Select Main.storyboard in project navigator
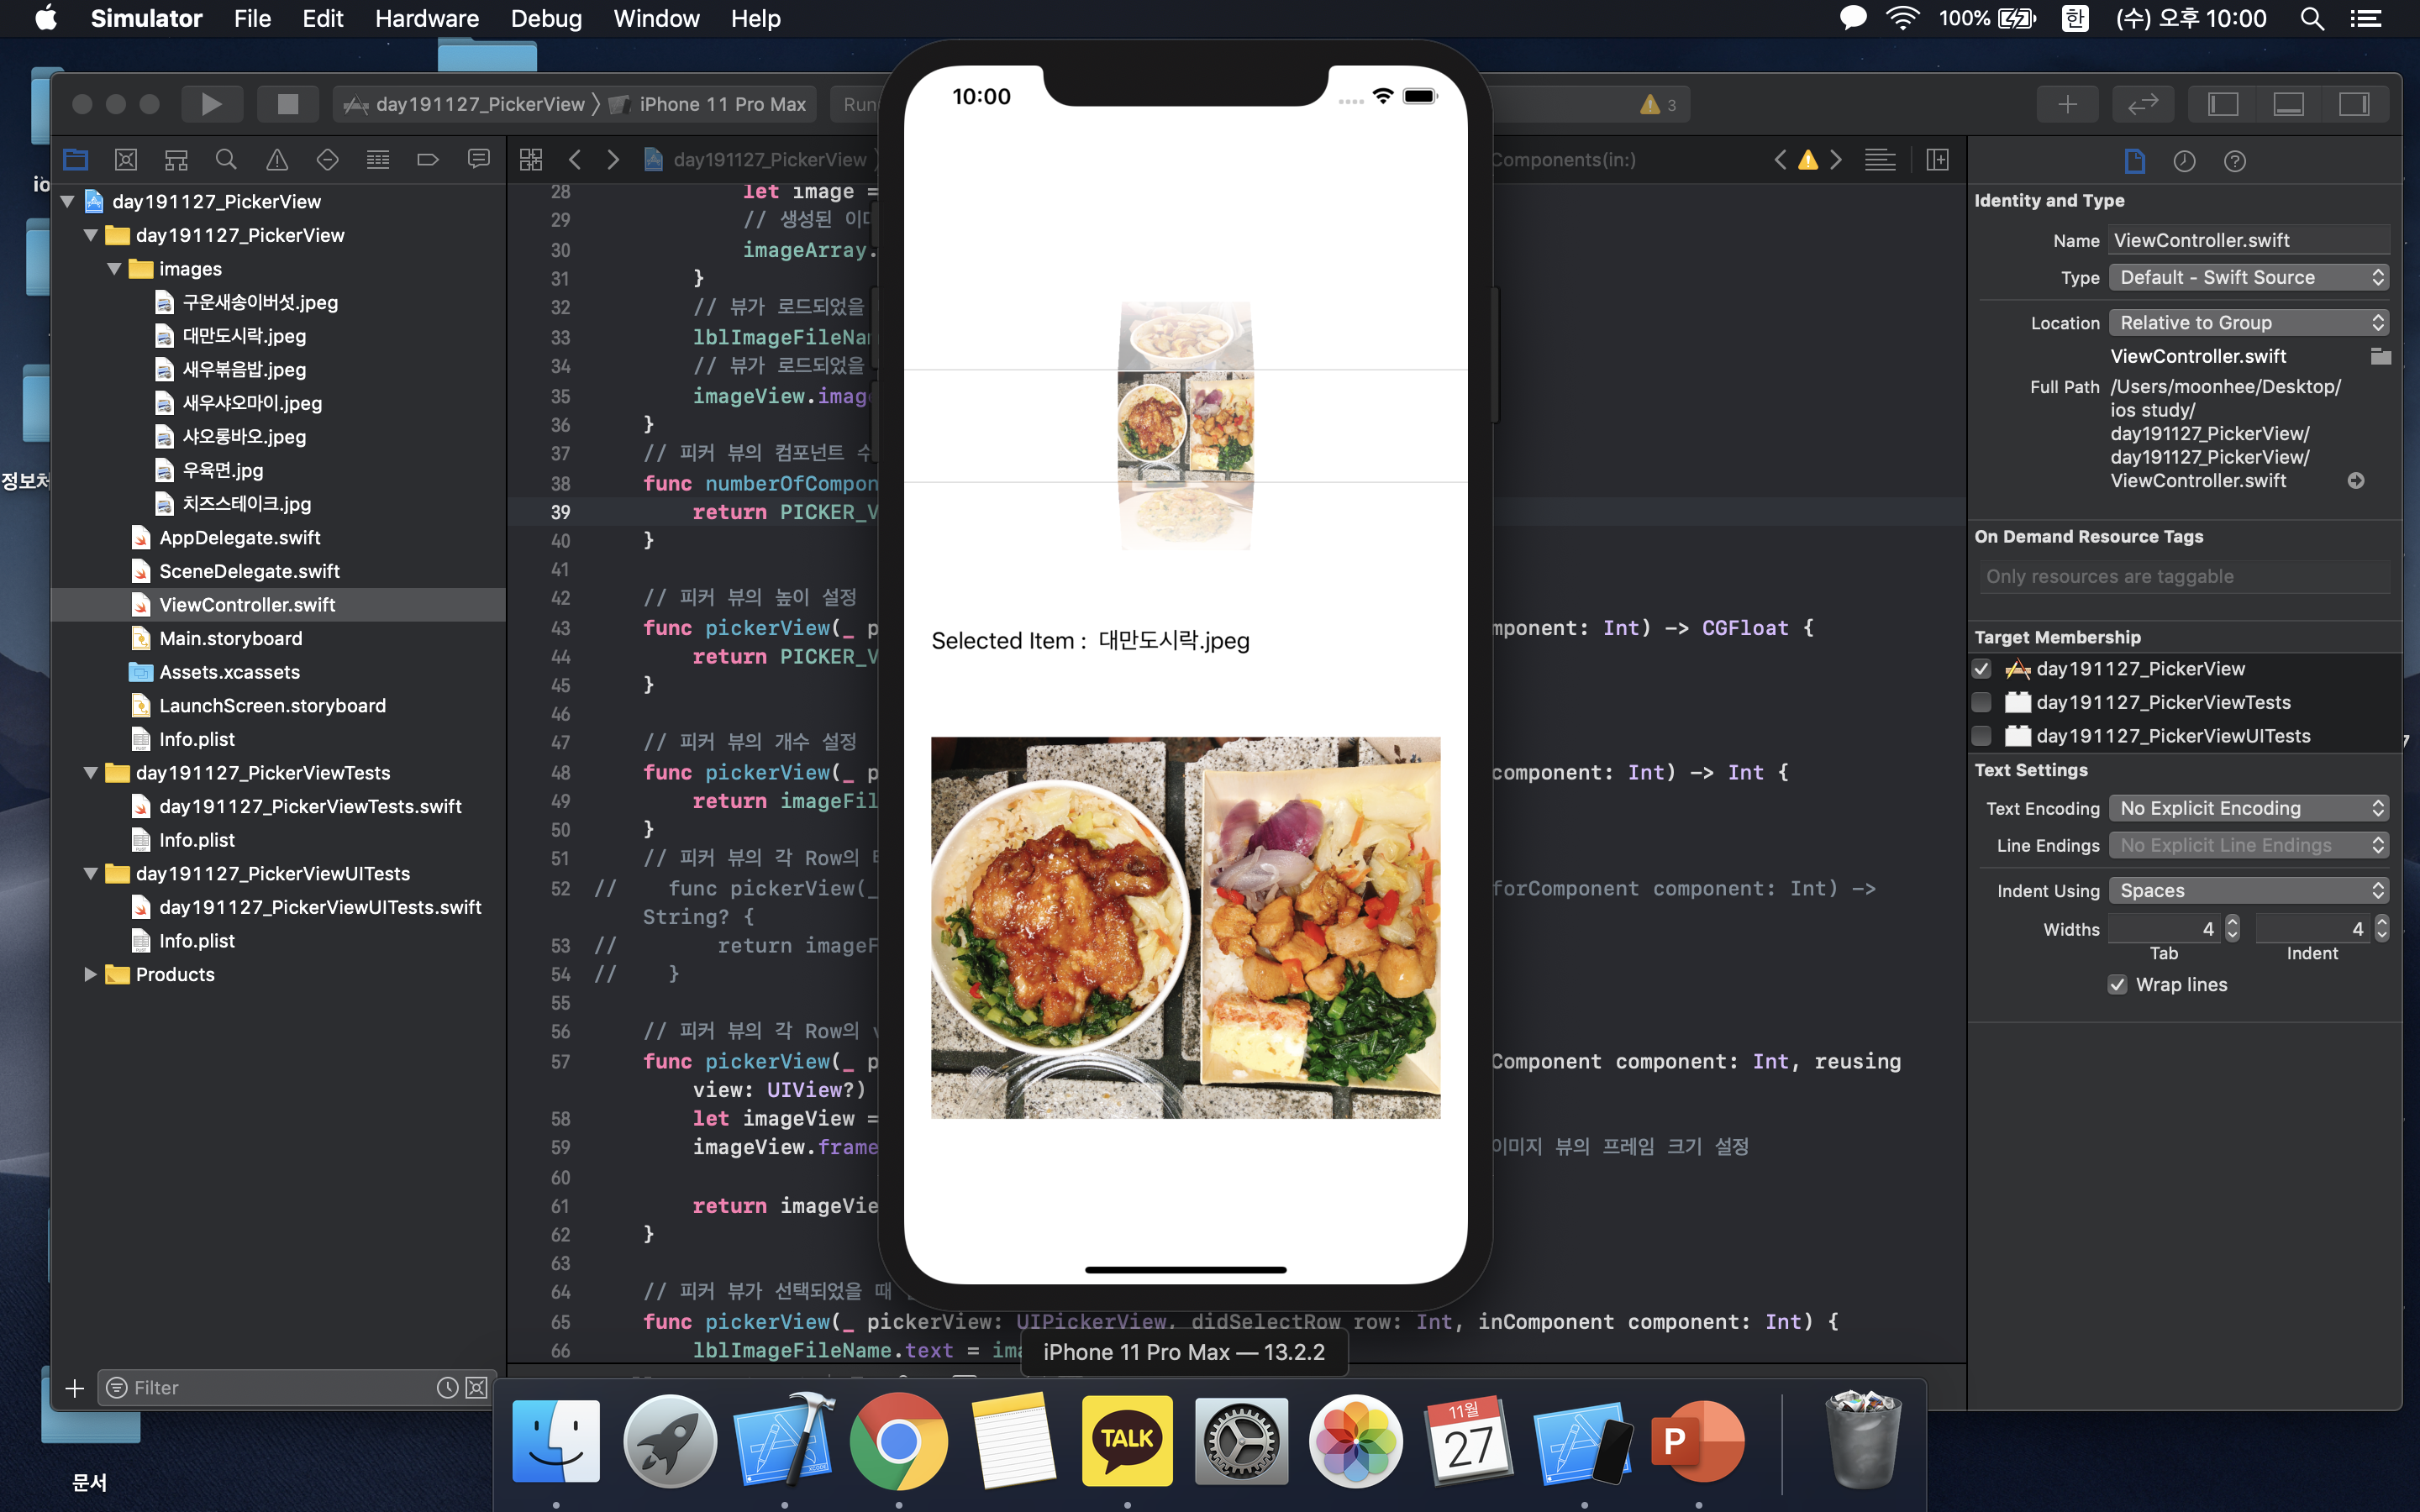Image resolution: width=2420 pixels, height=1512 pixels. point(230,638)
